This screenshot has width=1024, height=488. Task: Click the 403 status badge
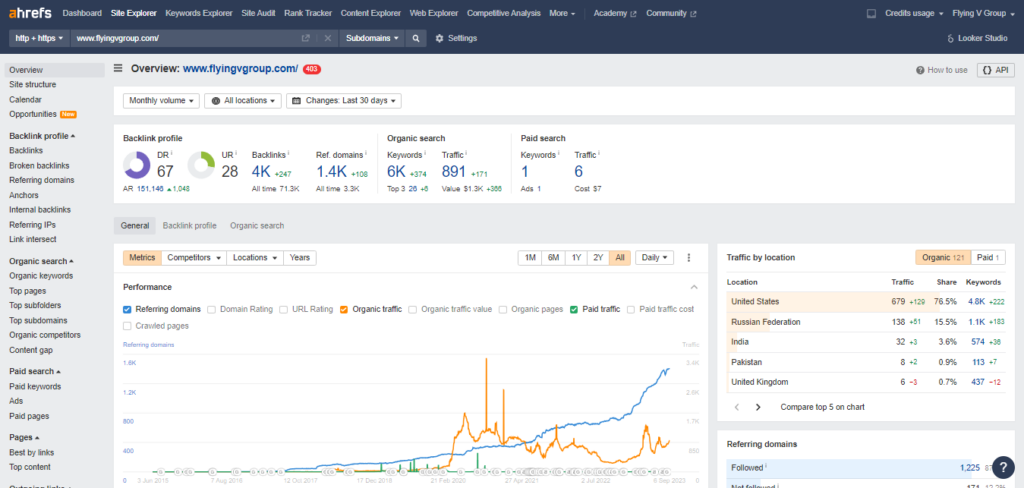[x=312, y=69]
